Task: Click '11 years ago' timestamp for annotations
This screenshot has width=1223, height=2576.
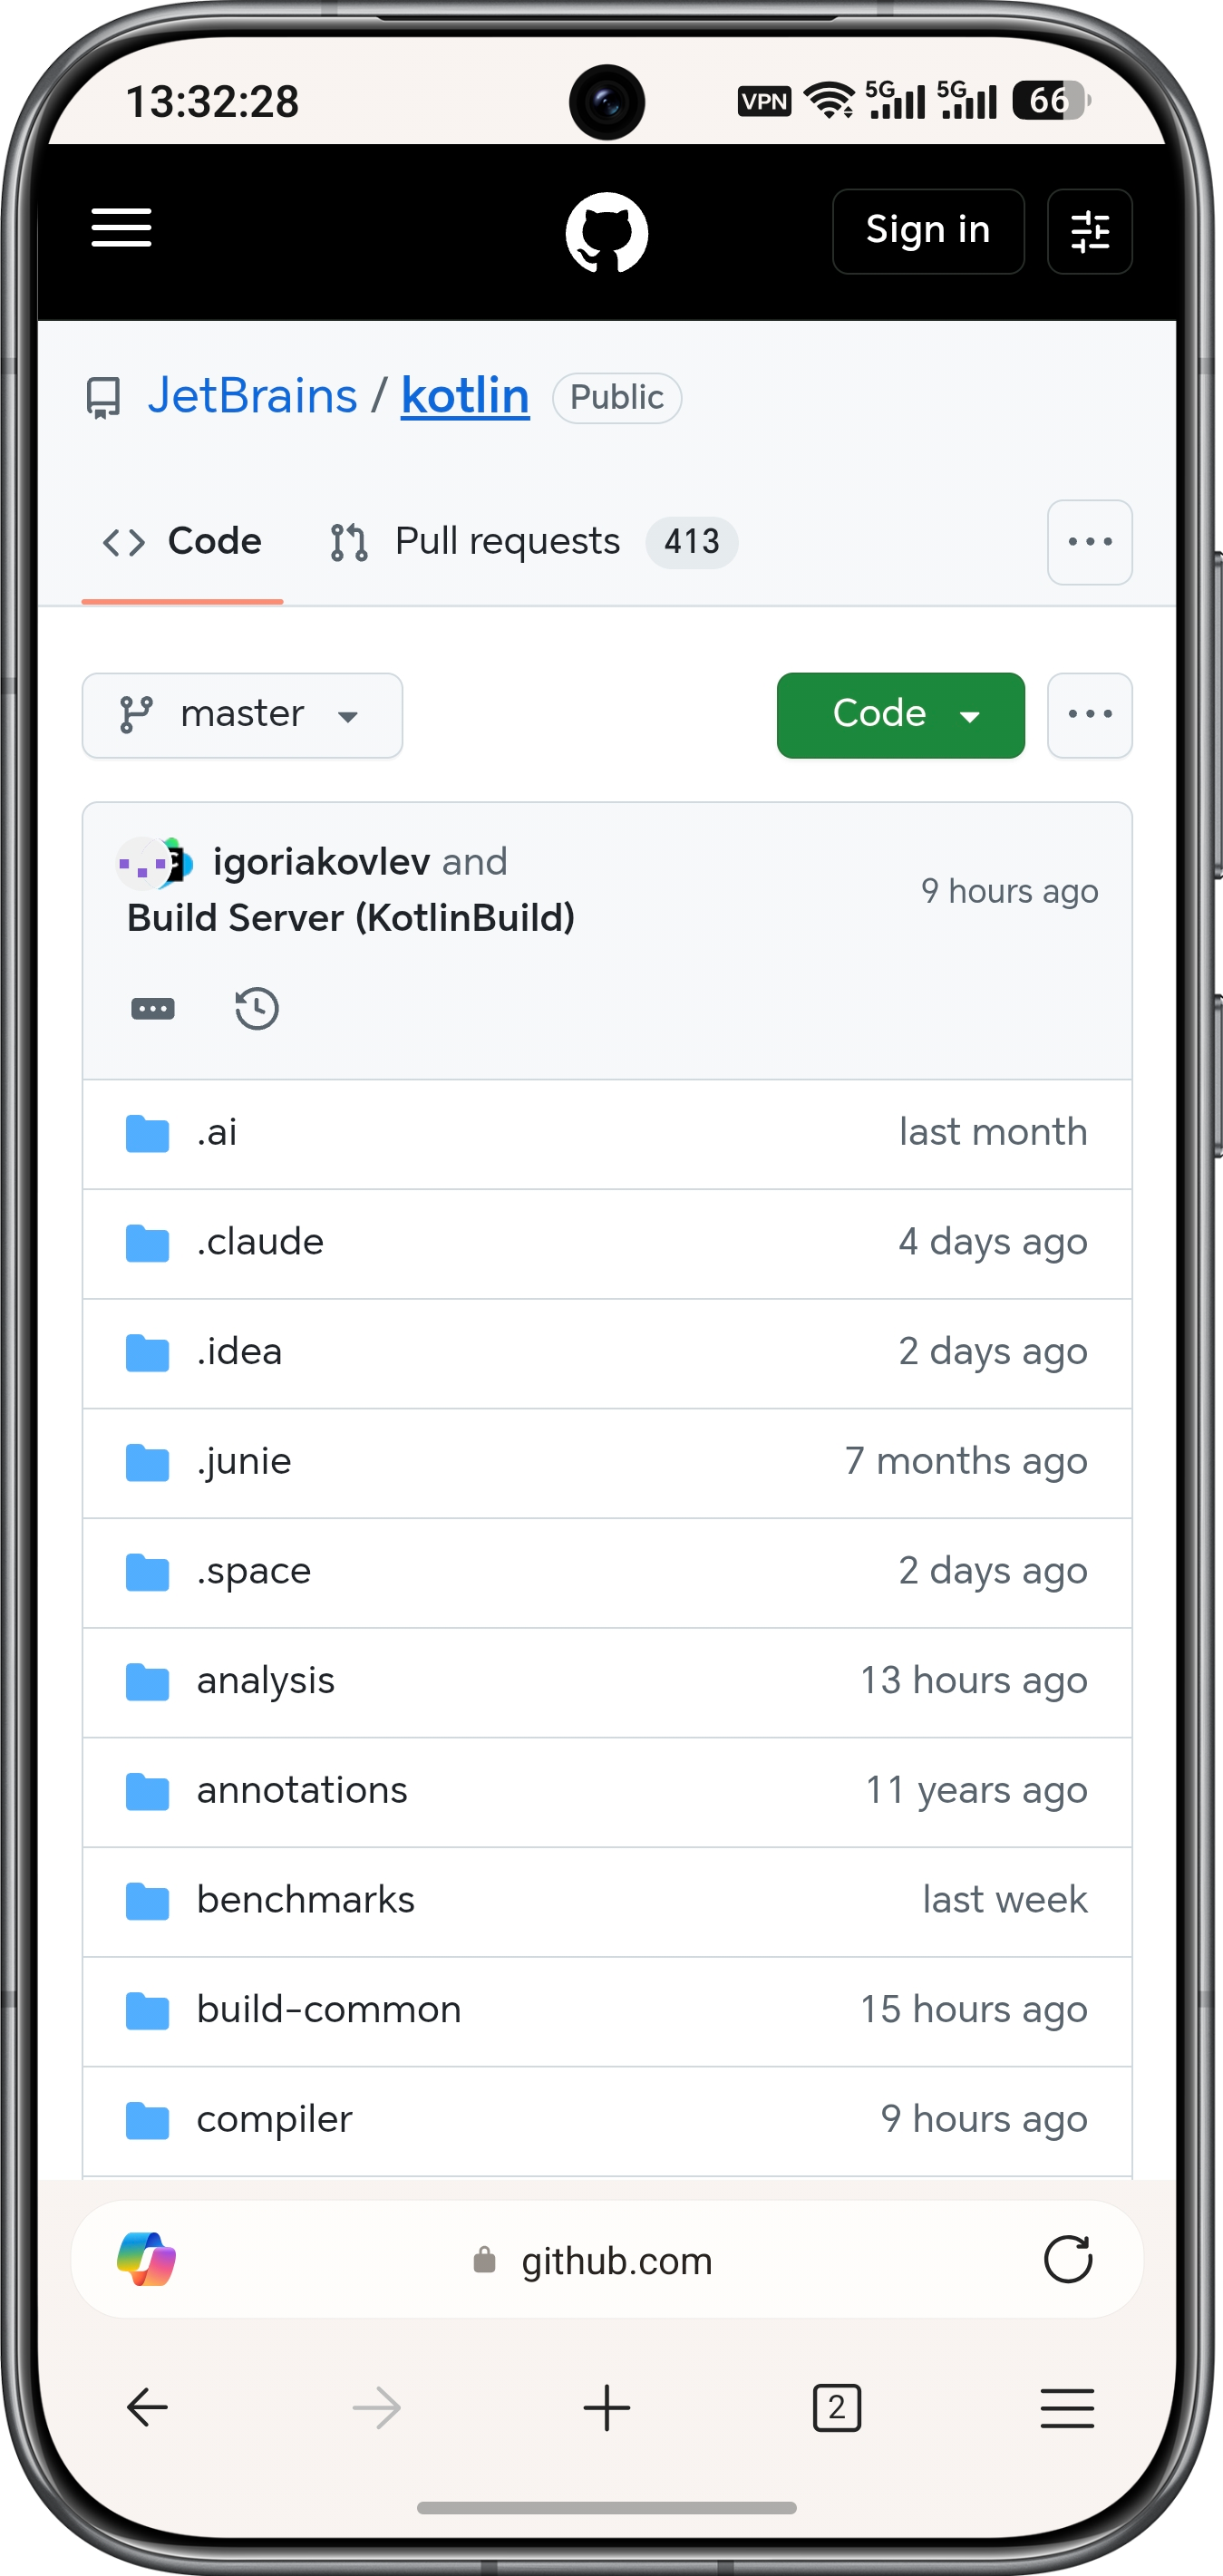Action: coord(977,1792)
